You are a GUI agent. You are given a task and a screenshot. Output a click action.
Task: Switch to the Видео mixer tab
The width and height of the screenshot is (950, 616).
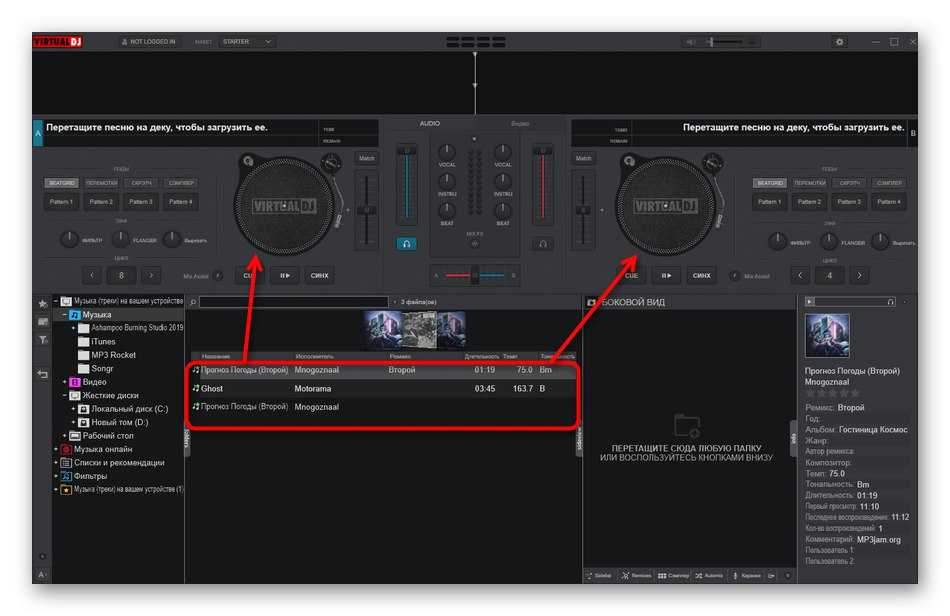pyautogui.click(x=520, y=124)
